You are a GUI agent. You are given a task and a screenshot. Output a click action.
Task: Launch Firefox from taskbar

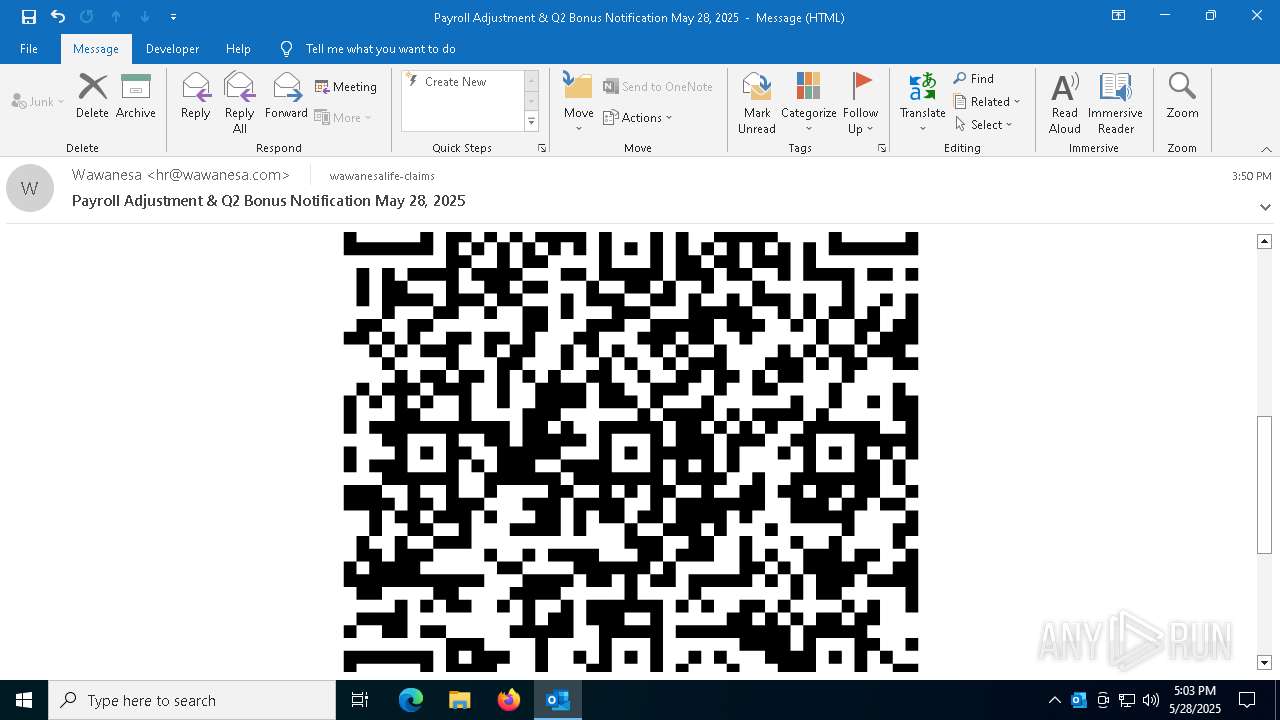(509, 700)
